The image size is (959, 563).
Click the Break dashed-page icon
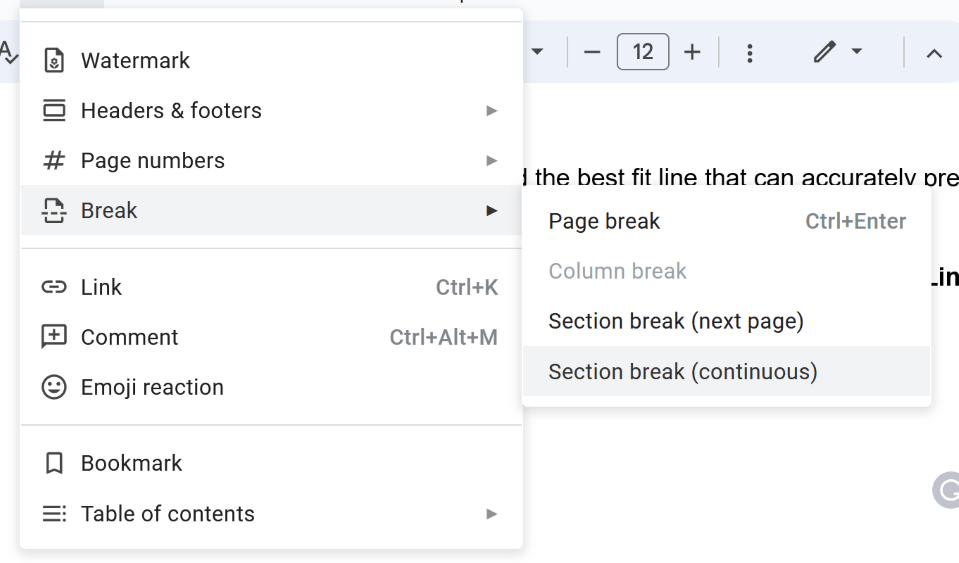pos(54,211)
